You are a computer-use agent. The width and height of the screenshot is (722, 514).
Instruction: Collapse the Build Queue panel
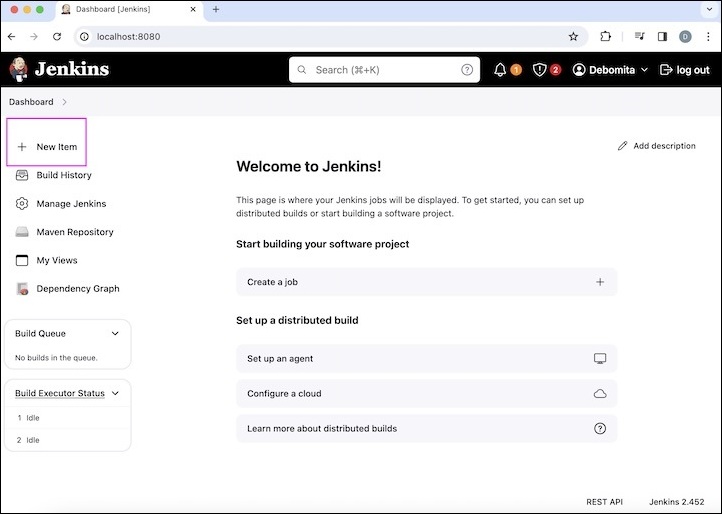point(115,334)
